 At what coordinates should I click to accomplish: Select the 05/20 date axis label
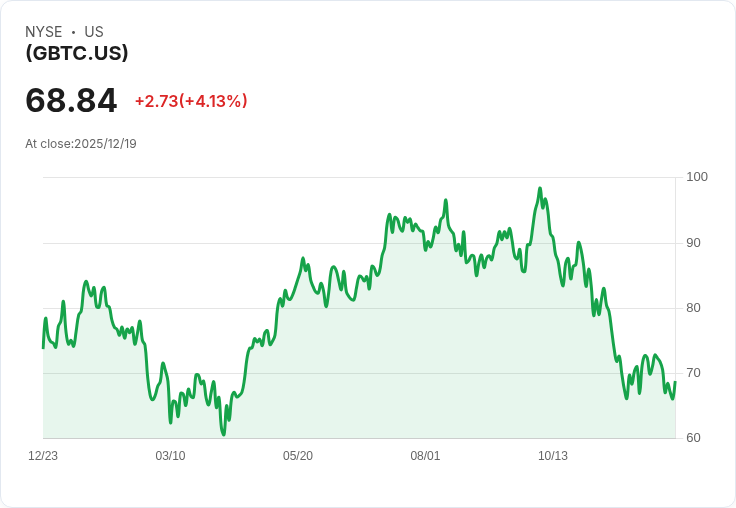click(x=298, y=456)
